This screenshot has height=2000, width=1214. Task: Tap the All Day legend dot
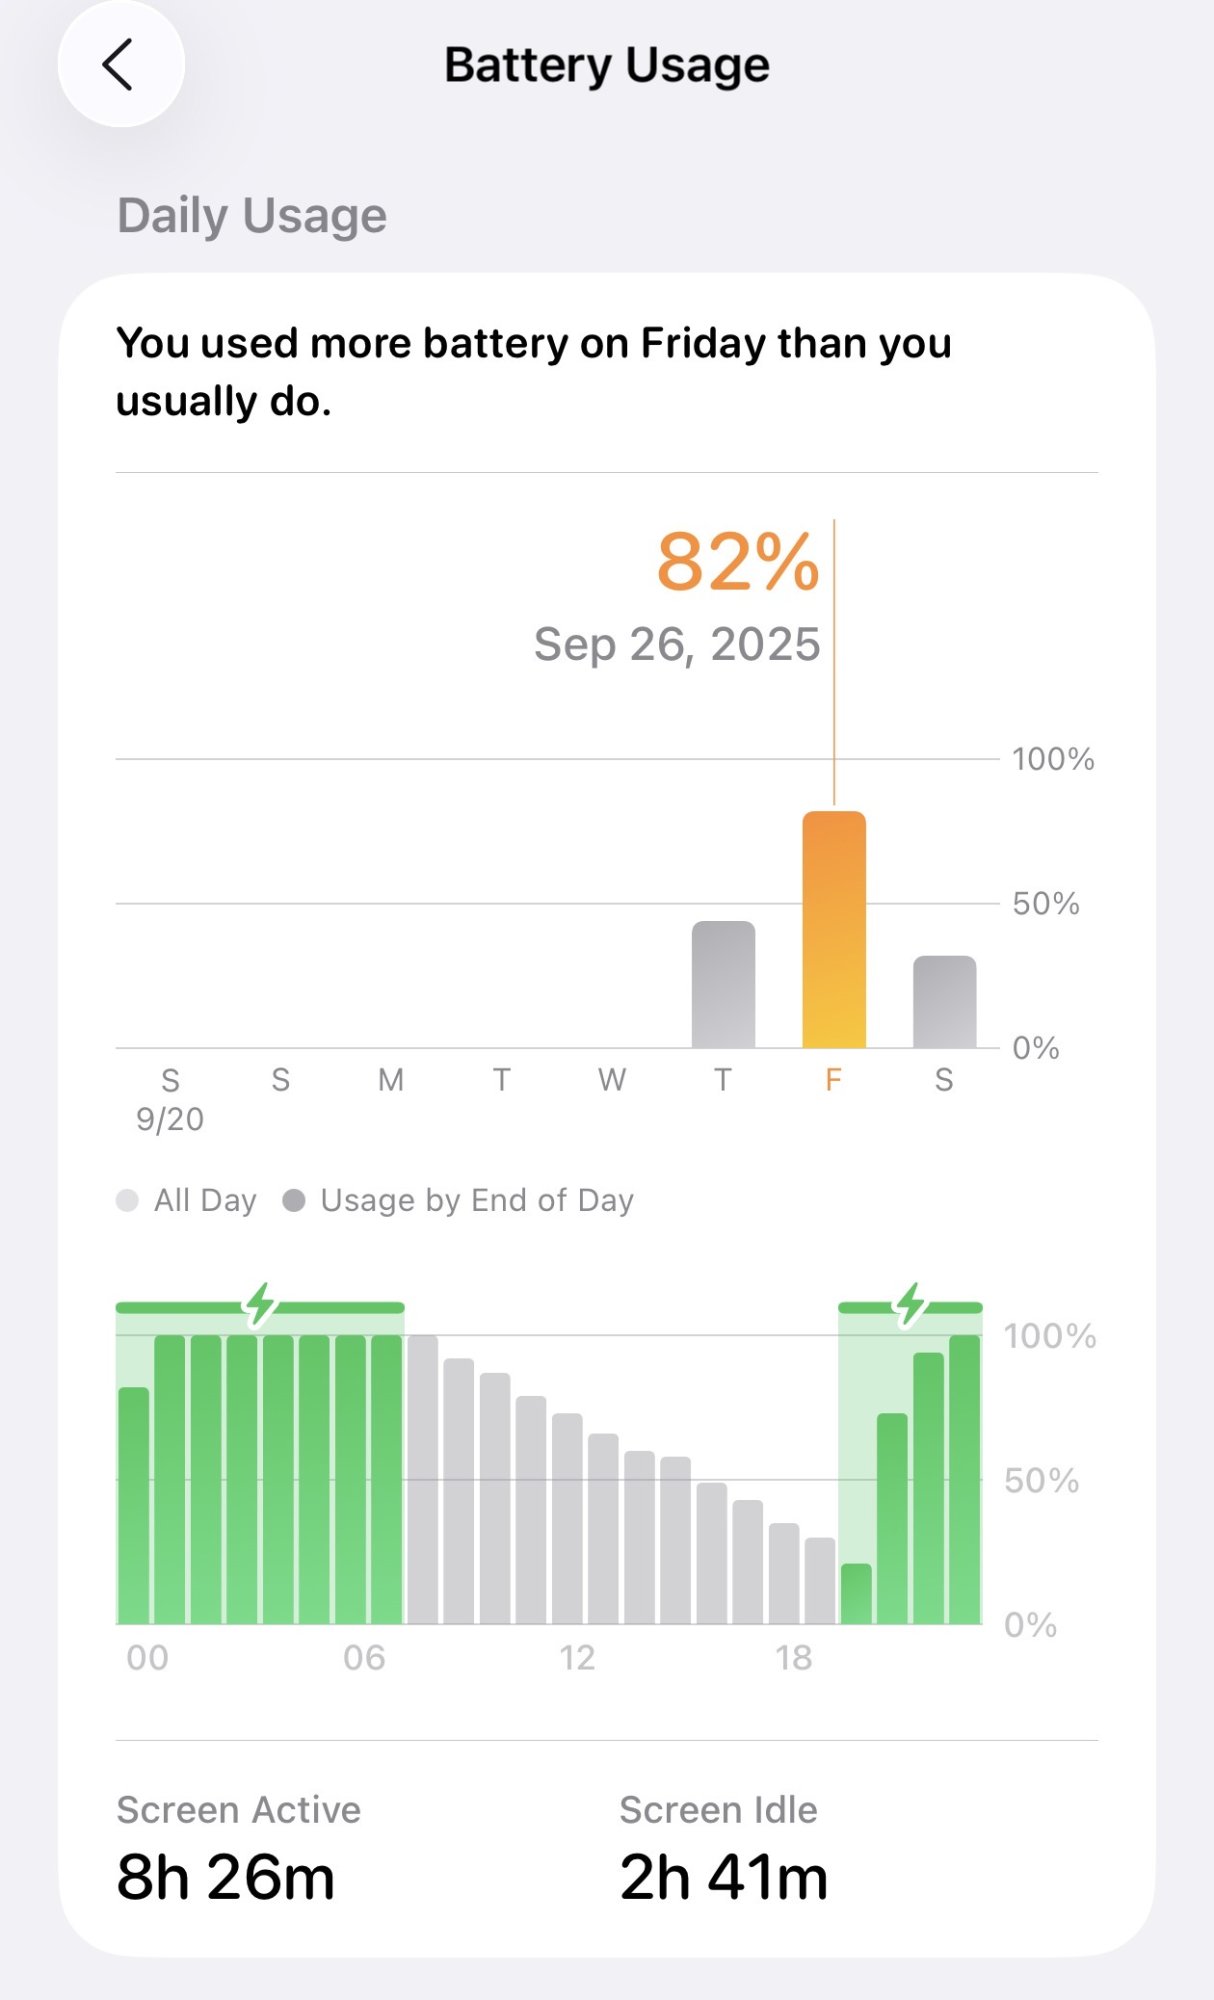[127, 1200]
